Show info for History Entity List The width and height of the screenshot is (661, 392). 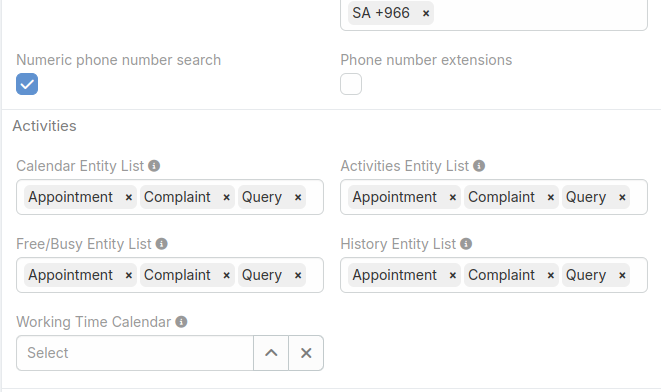pyautogui.click(x=466, y=244)
